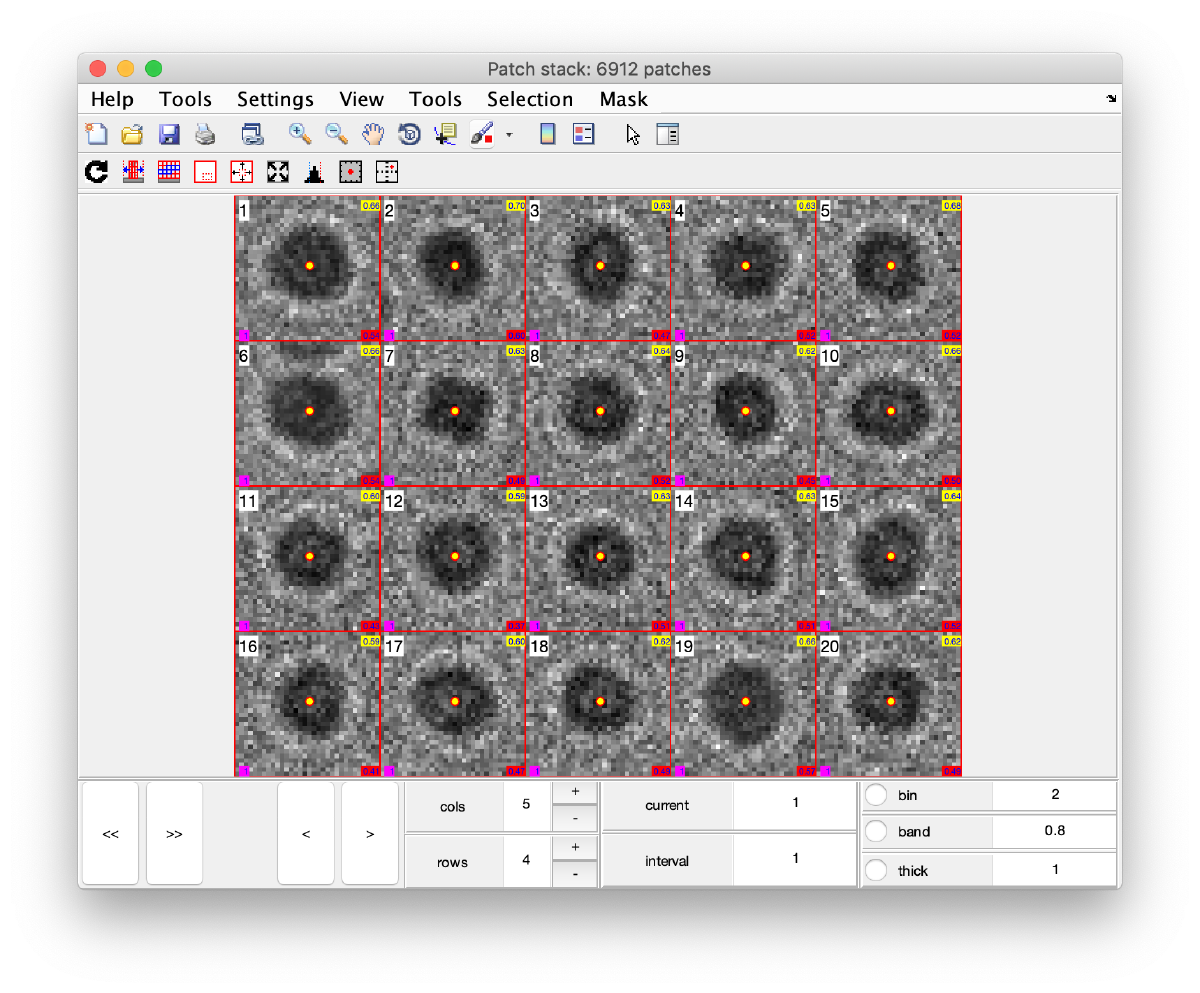Click the red crosshair alignment tool
Screen dimensions: 1200x993
[241, 171]
